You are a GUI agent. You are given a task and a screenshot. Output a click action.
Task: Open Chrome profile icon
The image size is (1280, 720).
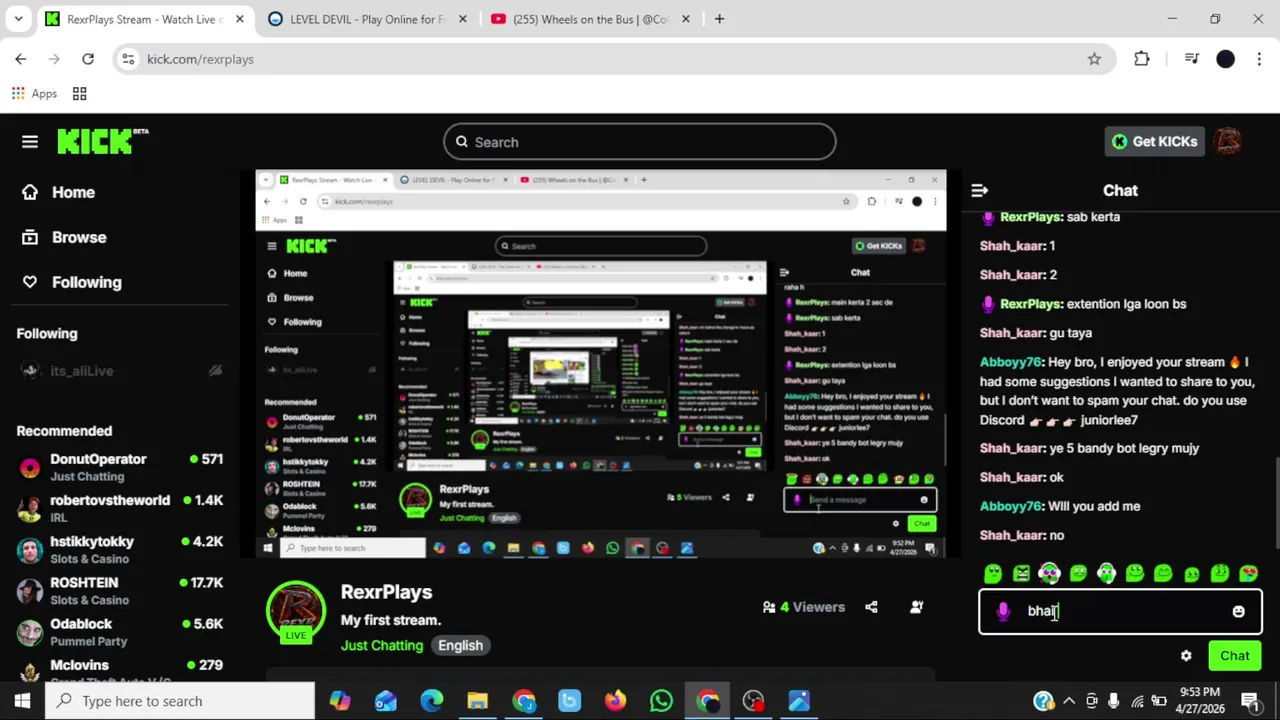click(x=1225, y=59)
